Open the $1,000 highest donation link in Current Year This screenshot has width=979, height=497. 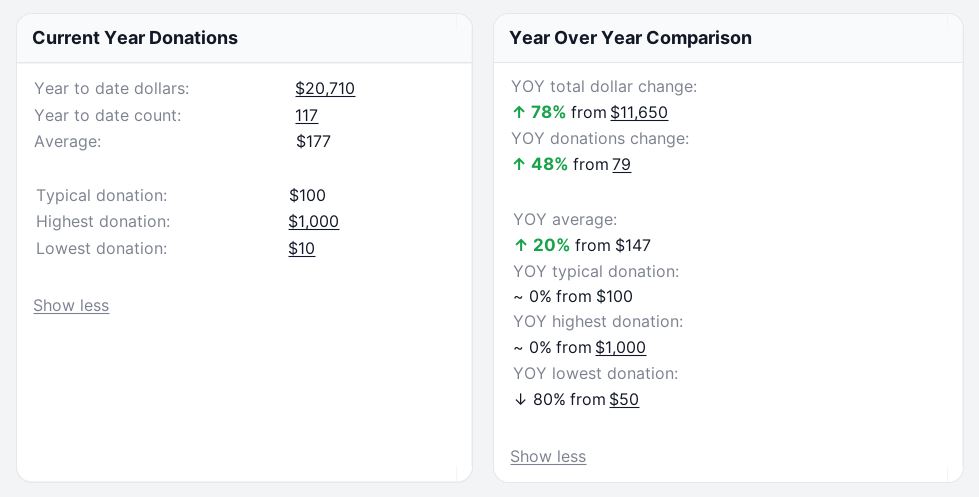[x=313, y=222]
